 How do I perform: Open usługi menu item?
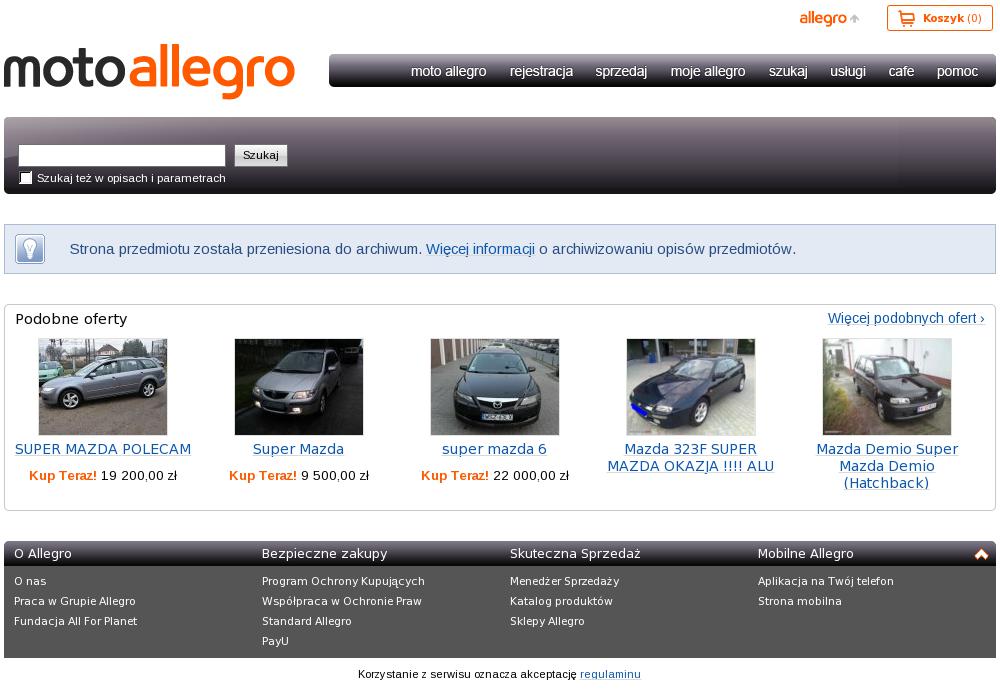pyautogui.click(x=848, y=71)
